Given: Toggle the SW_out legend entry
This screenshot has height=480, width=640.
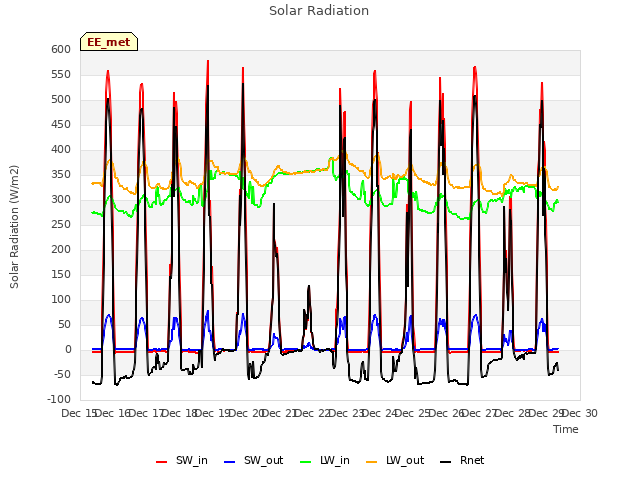Looking at the screenshot, I should 253,460.
